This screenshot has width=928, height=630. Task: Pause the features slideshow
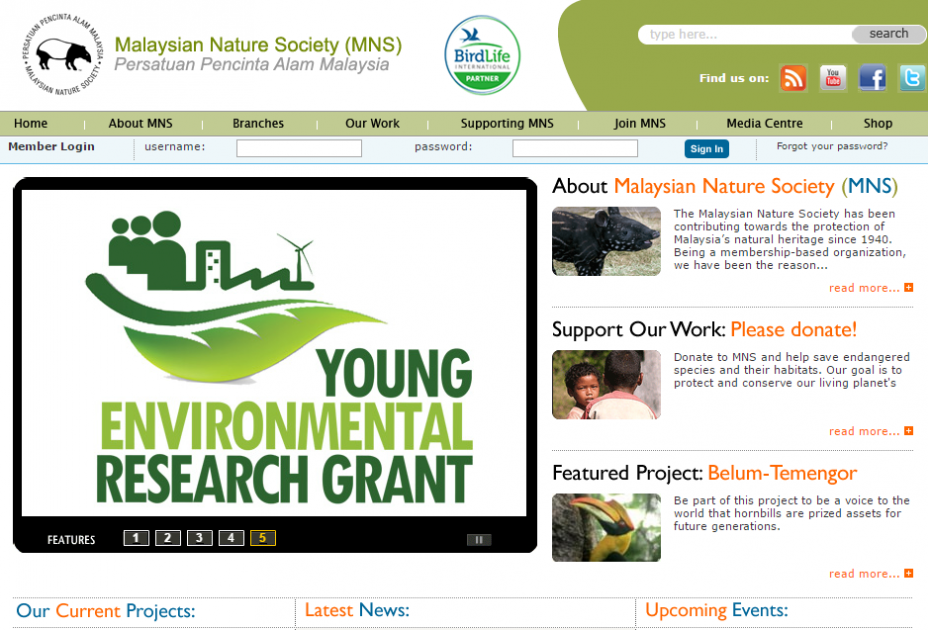coord(479,539)
